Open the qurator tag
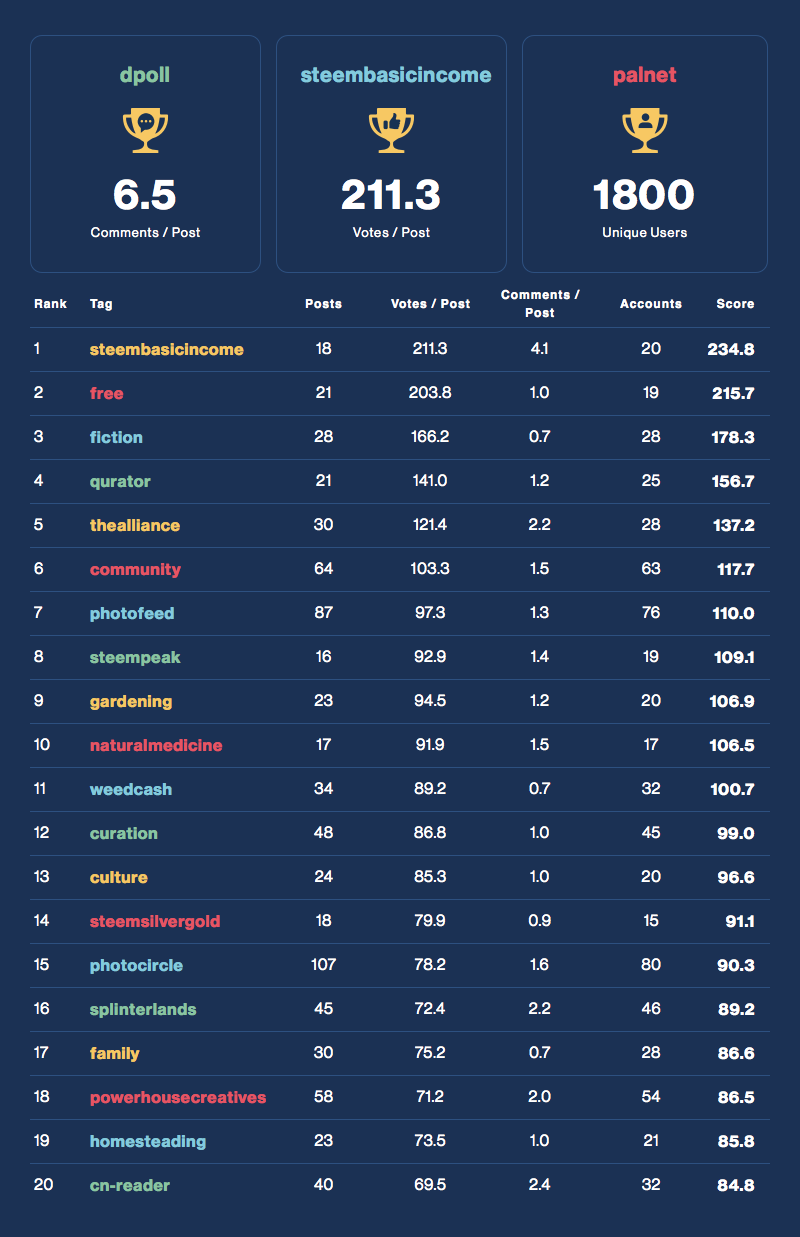This screenshot has width=800, height=1237. click(120, 481)
